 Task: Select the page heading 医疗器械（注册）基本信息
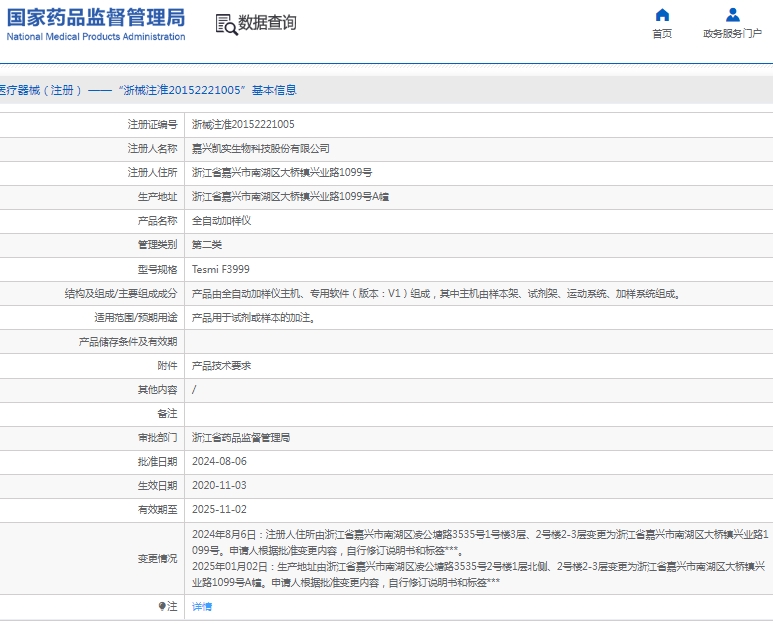[x=148, y=90]
